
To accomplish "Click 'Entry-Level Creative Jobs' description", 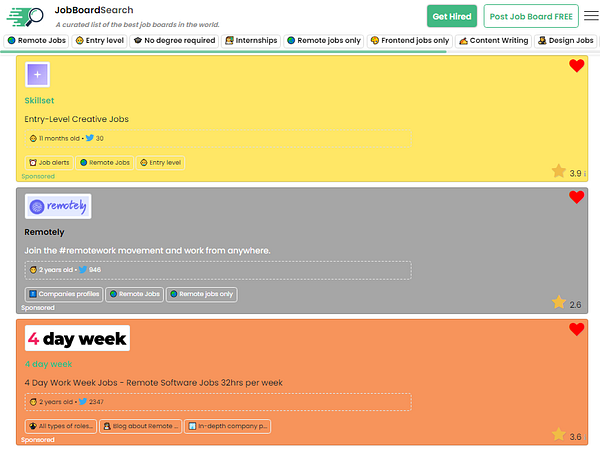I will point(77,119).
